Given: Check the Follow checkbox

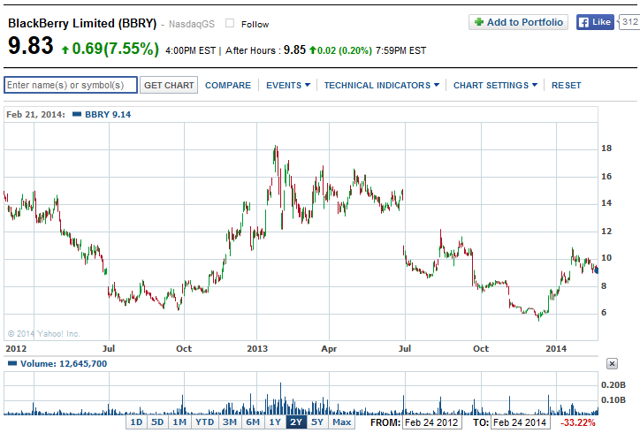Looking at the screenshot, I should [230, 23].
